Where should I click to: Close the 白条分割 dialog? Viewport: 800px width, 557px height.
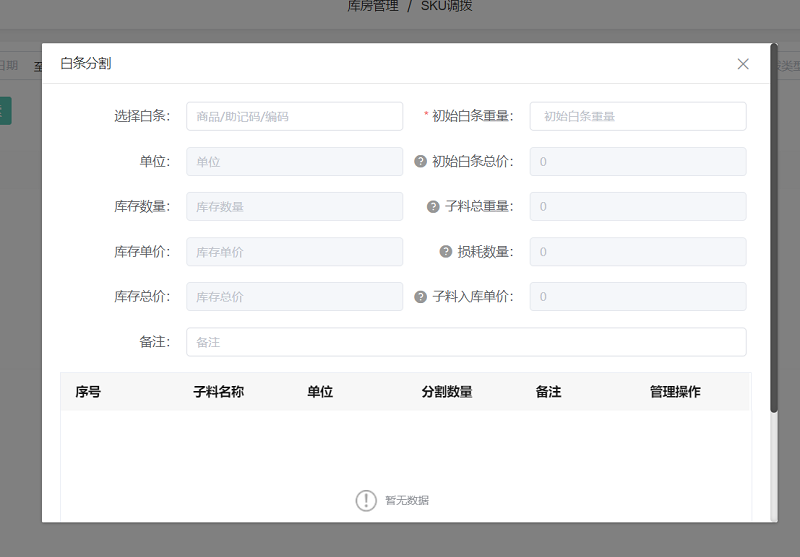point(743,64)
